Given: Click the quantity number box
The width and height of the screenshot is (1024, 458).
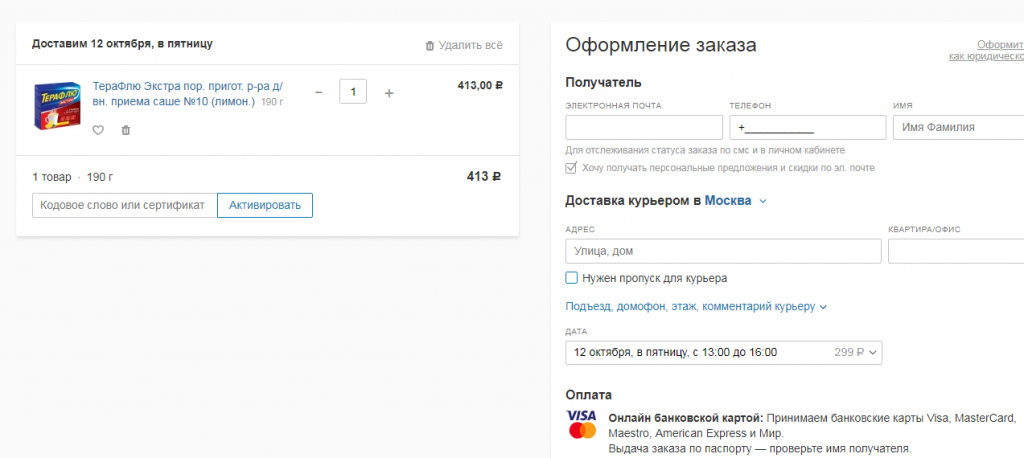Looking at the screenshot, I should click(x=353, y=92).
